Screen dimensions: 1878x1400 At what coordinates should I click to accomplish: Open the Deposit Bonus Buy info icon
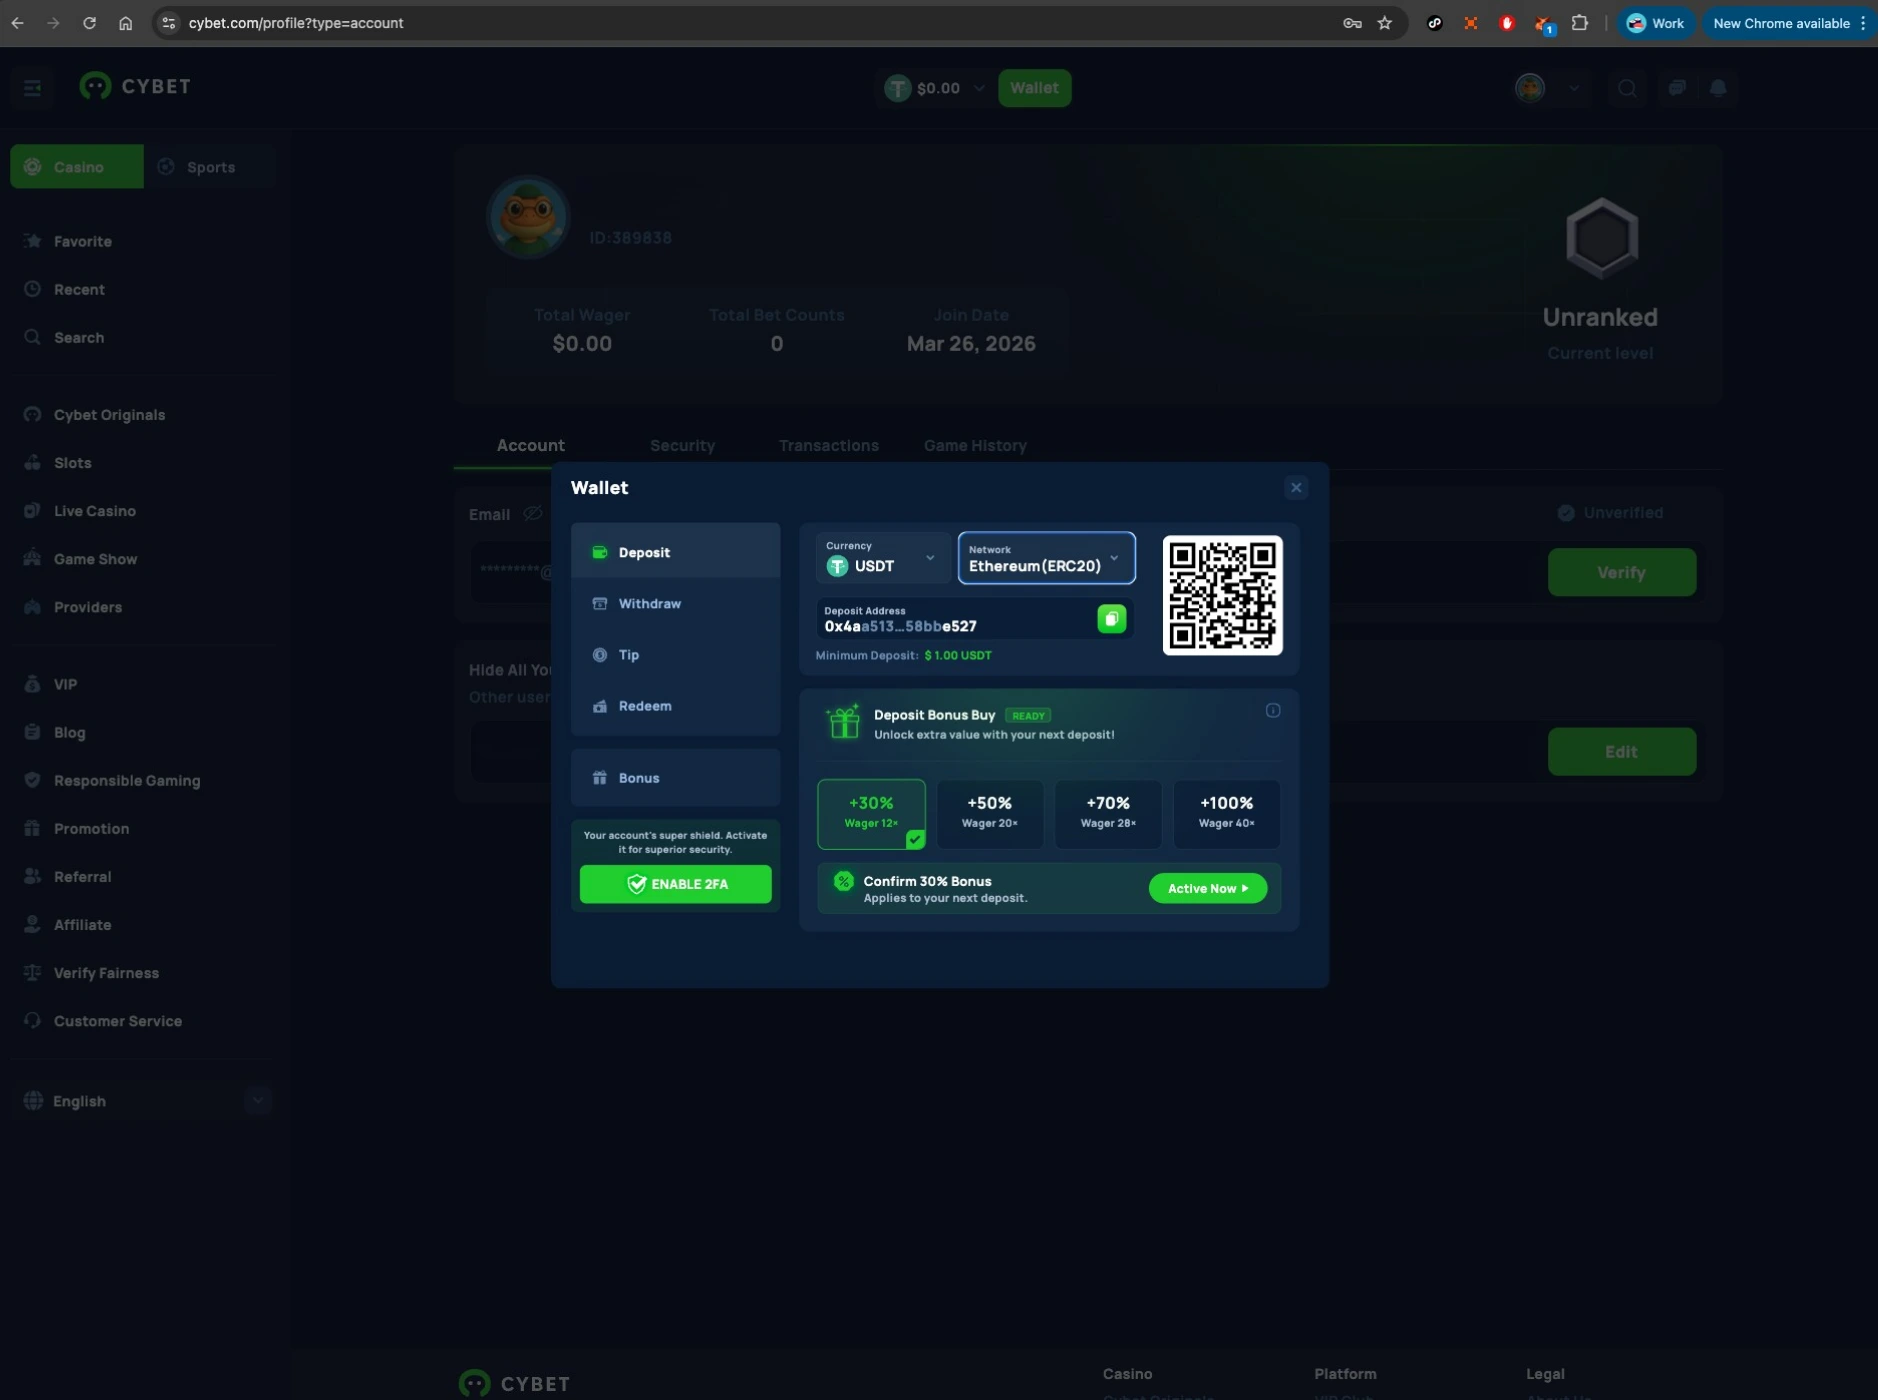(1273, 711)
